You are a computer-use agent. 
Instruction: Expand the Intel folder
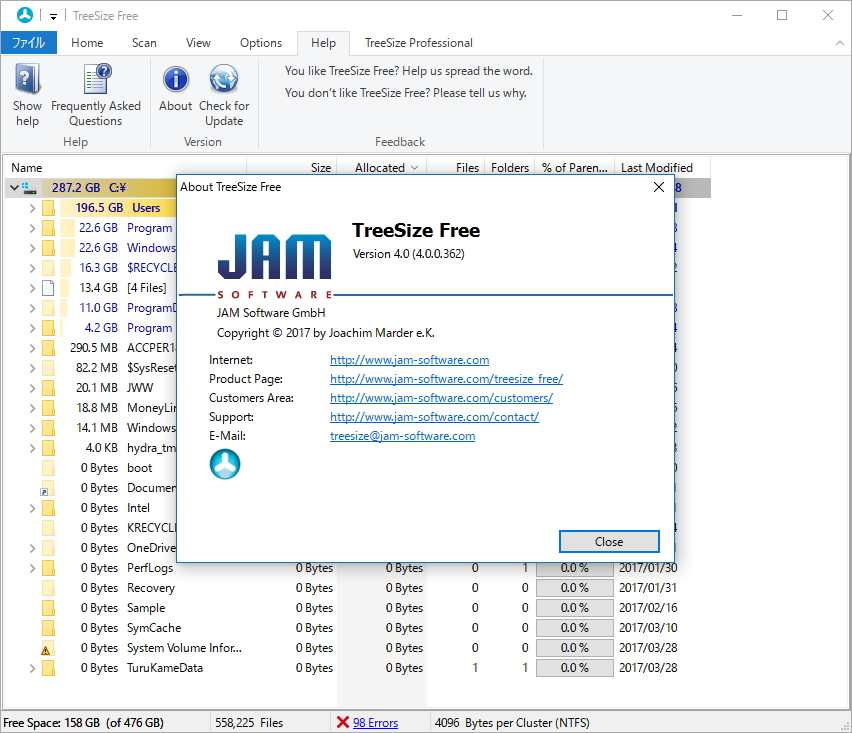click(33, 508)
